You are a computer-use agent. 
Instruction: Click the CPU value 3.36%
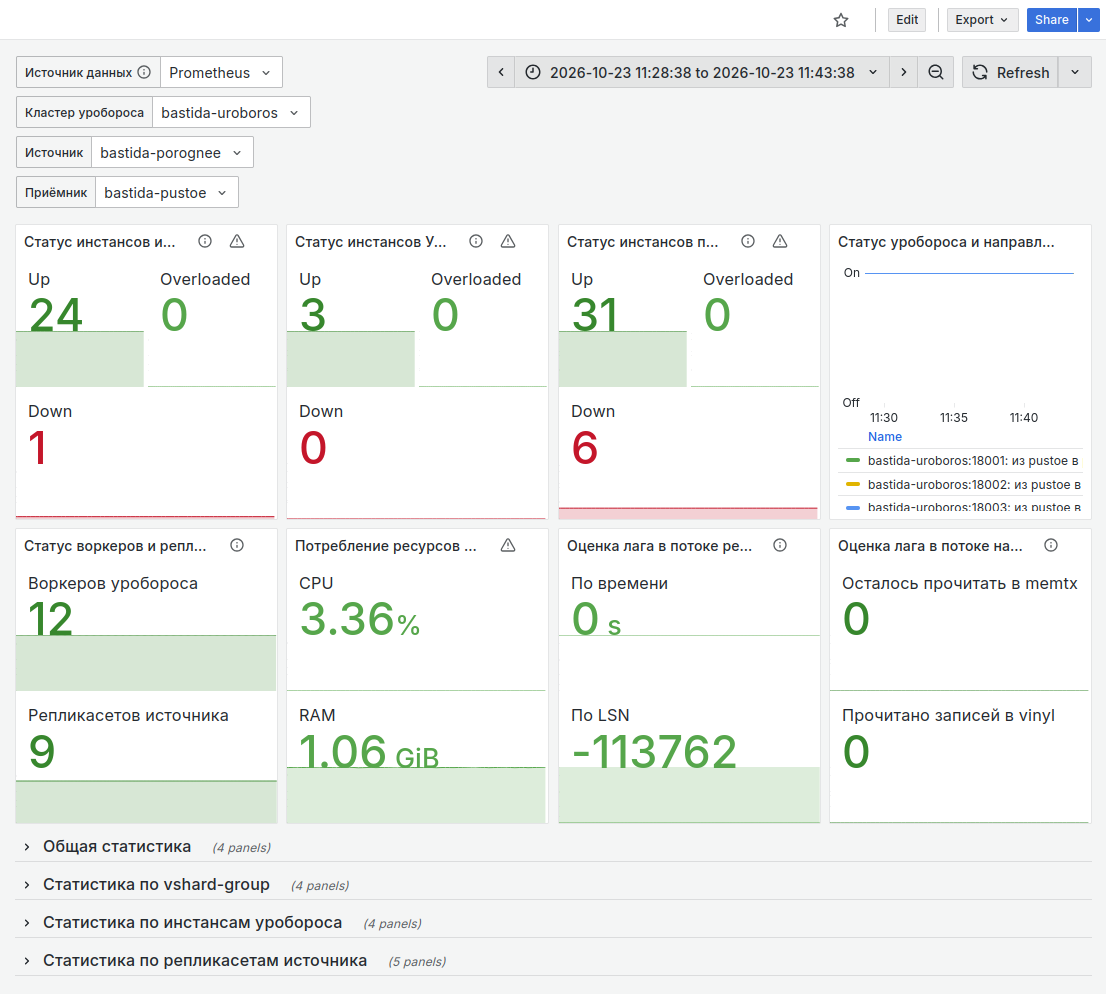(x=360, y=619)
